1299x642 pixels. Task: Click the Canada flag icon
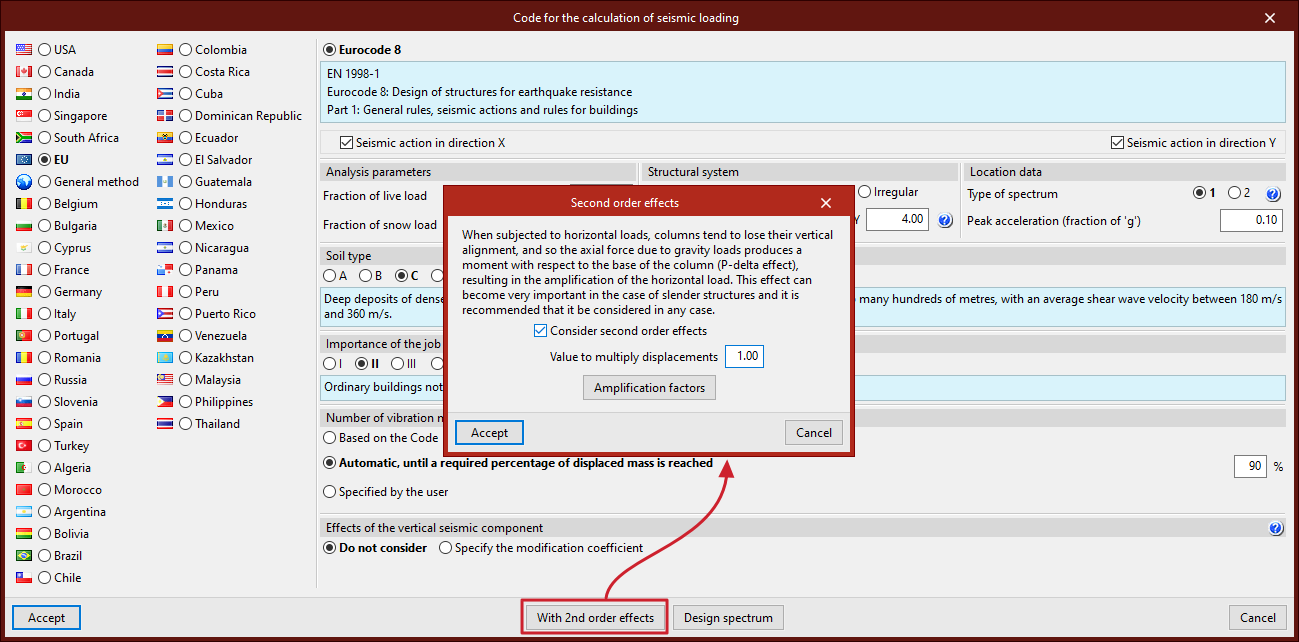click(x=24, y=72)
